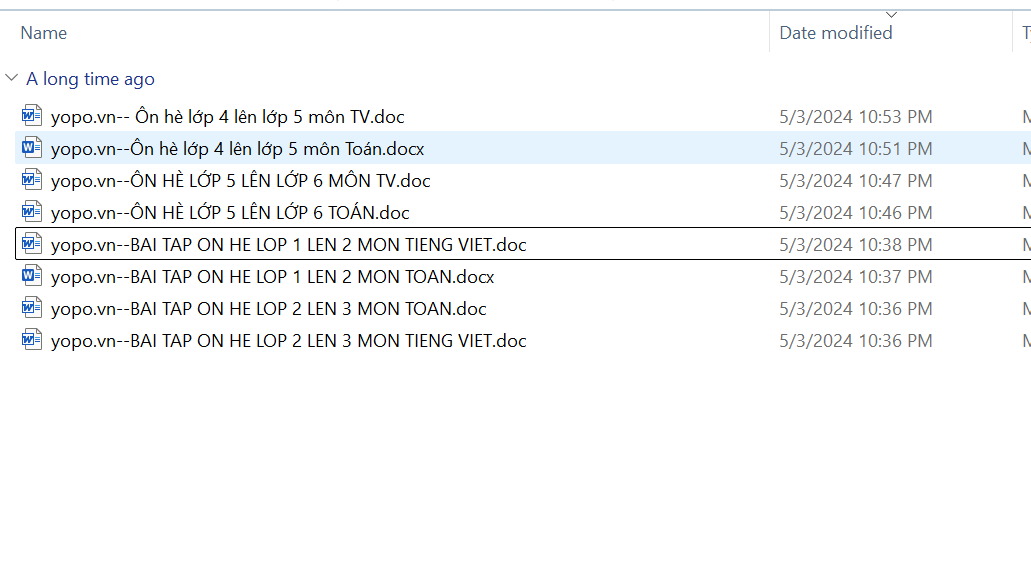Select file name "ÔN HÈ LỚP 5 LÊN LỚP 6 TOÁN.doc"
This screenshot has width=1031, height=585.
tap(230, 213)
